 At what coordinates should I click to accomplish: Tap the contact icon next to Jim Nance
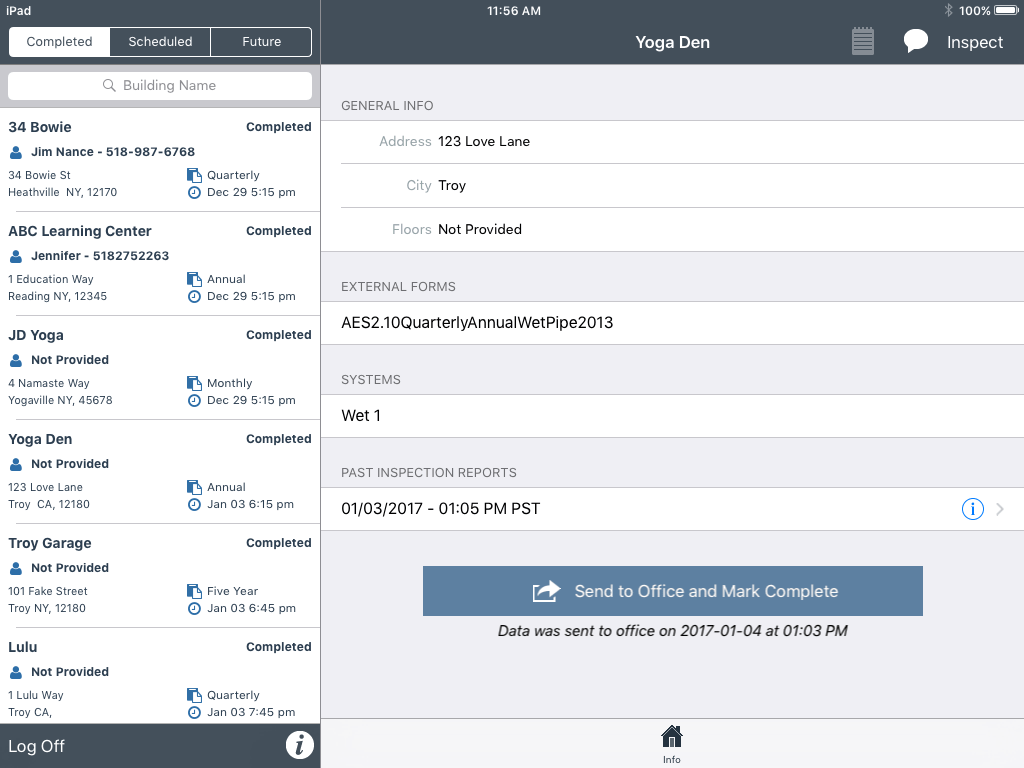pos(14,152)
